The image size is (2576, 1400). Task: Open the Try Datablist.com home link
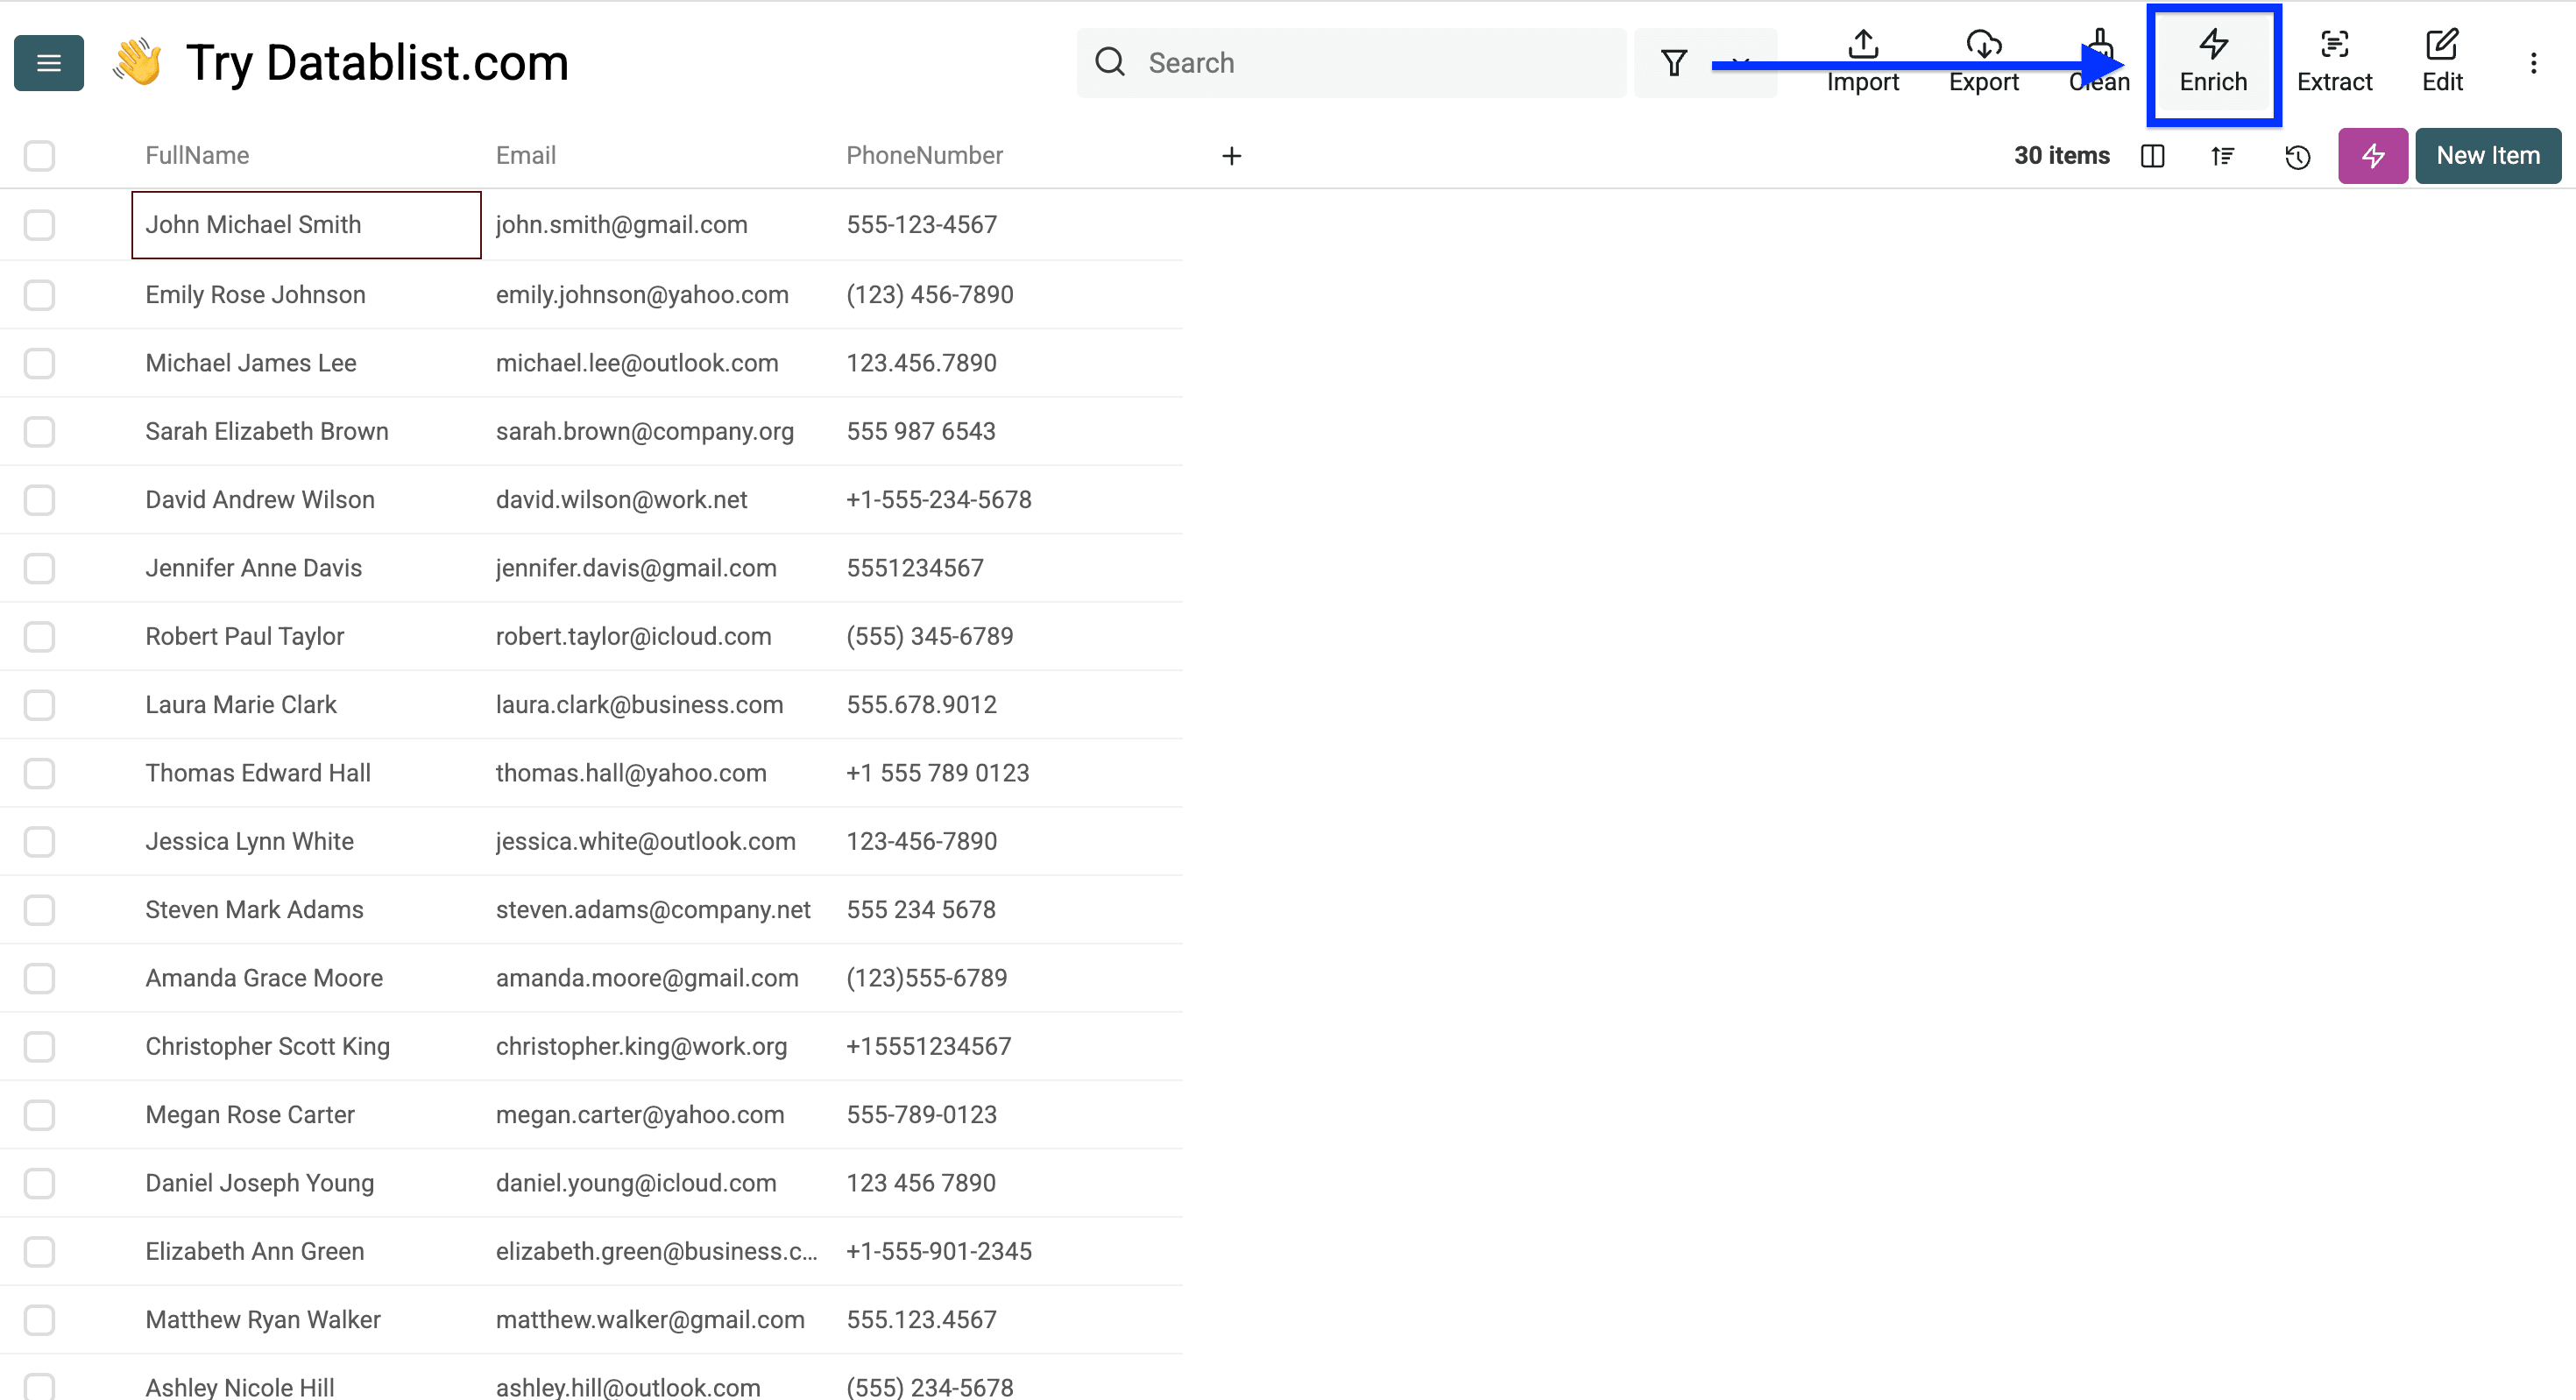[x=377, y=62]
